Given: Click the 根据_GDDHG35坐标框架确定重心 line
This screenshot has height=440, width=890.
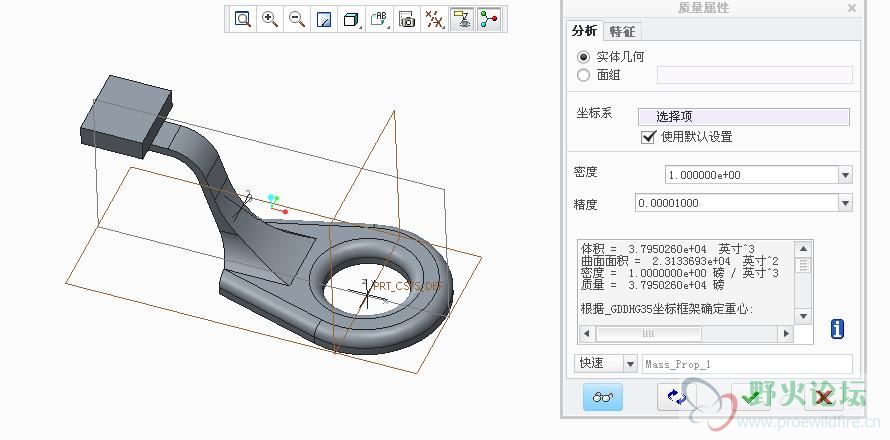Looking at the screenshot, I should (667, 309).
